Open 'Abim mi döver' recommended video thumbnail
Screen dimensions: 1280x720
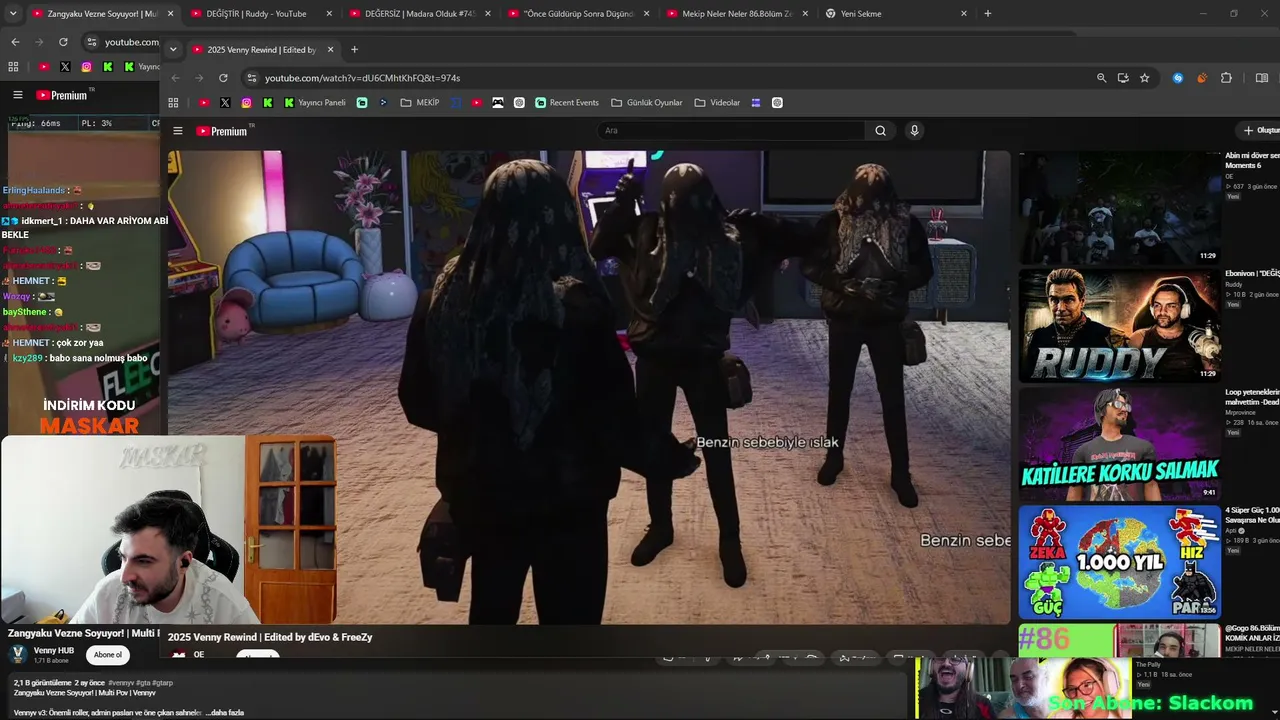point(1120,208)
